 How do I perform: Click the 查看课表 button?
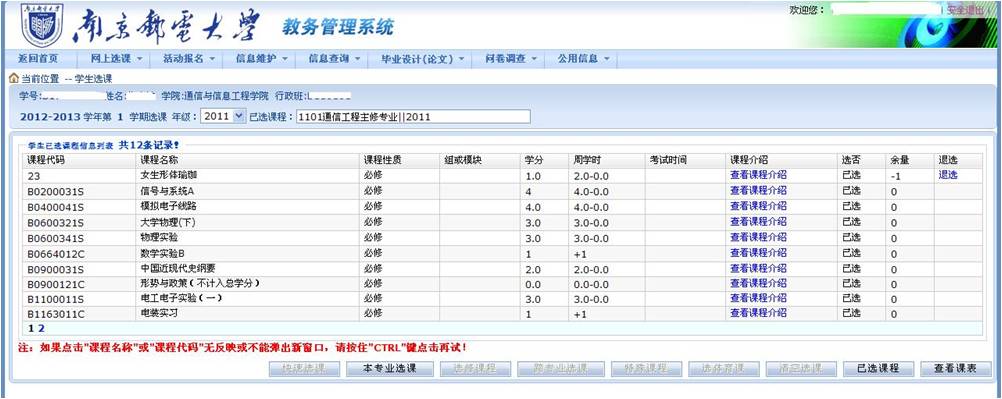point(955,368)
